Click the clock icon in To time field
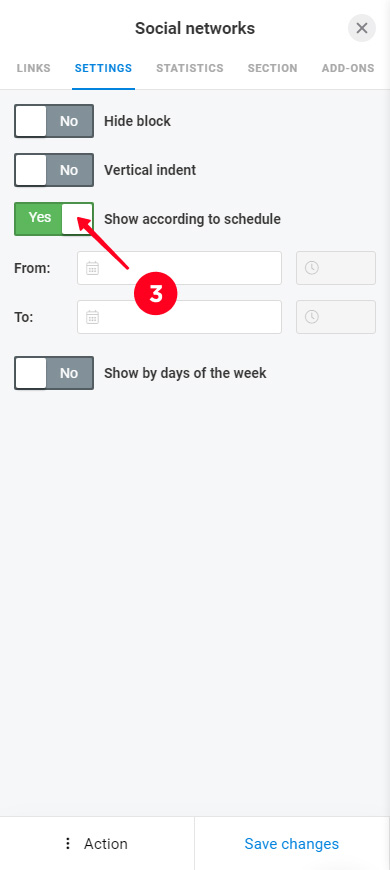The width and height of the screenshot is (390, 870). (x=312, y=317)
